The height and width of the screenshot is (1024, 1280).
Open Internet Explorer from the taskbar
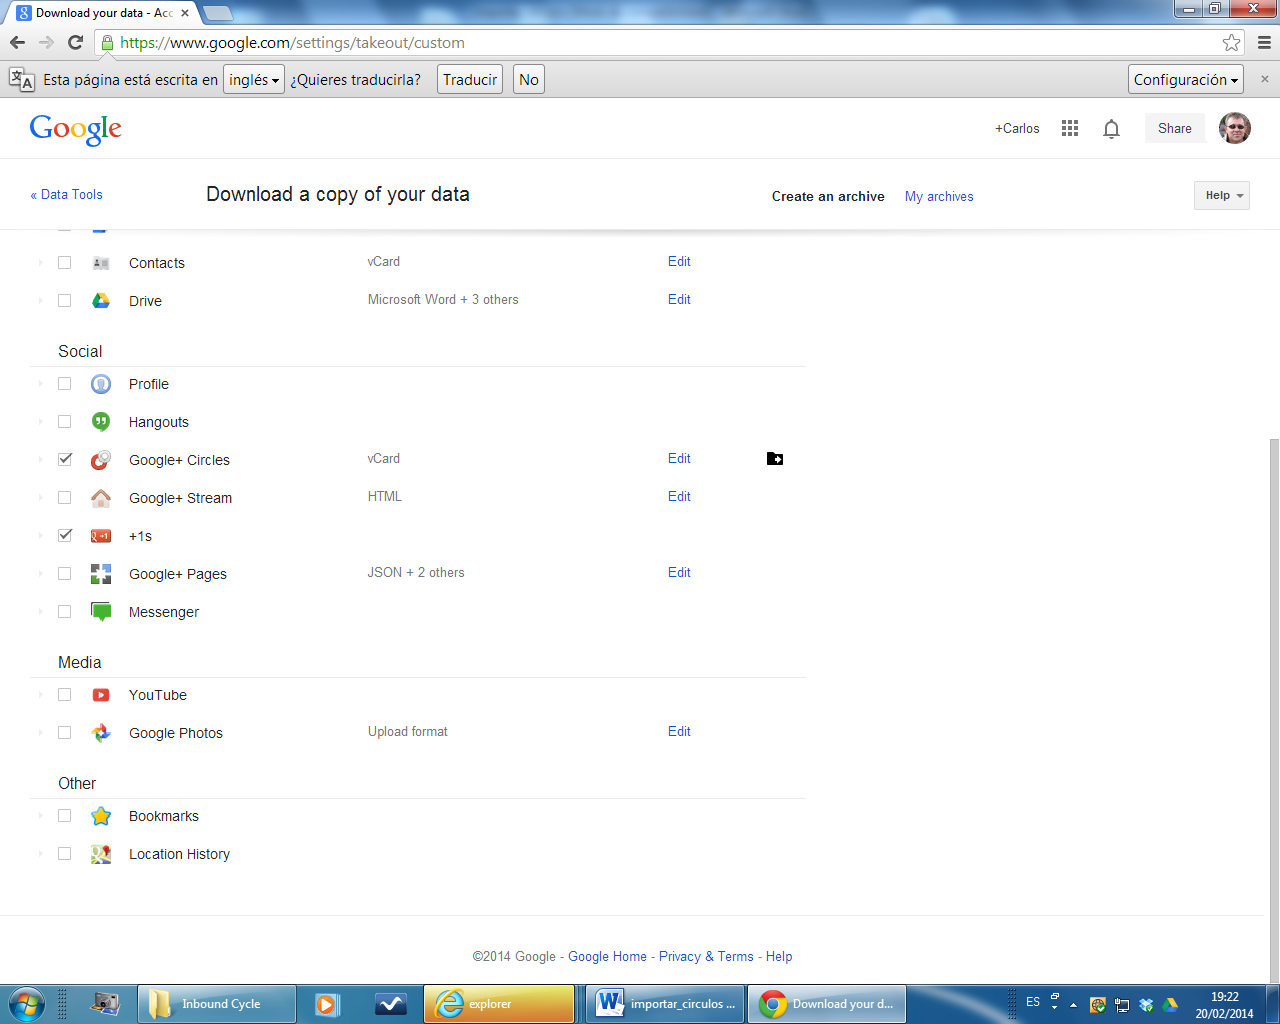(x=499, y=1004)
